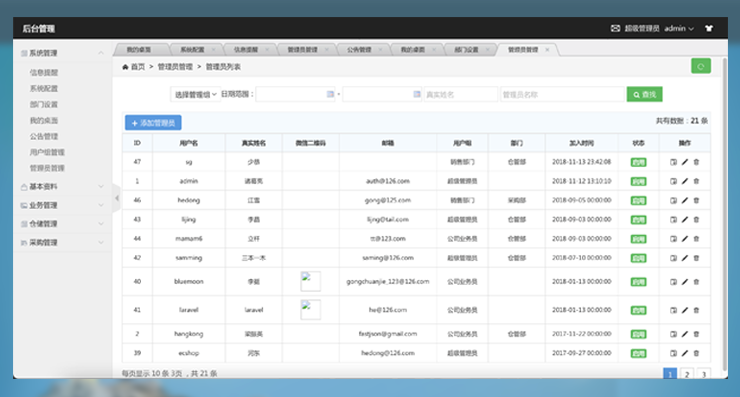The image size is (740, 397).
Task: Delete user sg using the trash icon
Action: 696,162
